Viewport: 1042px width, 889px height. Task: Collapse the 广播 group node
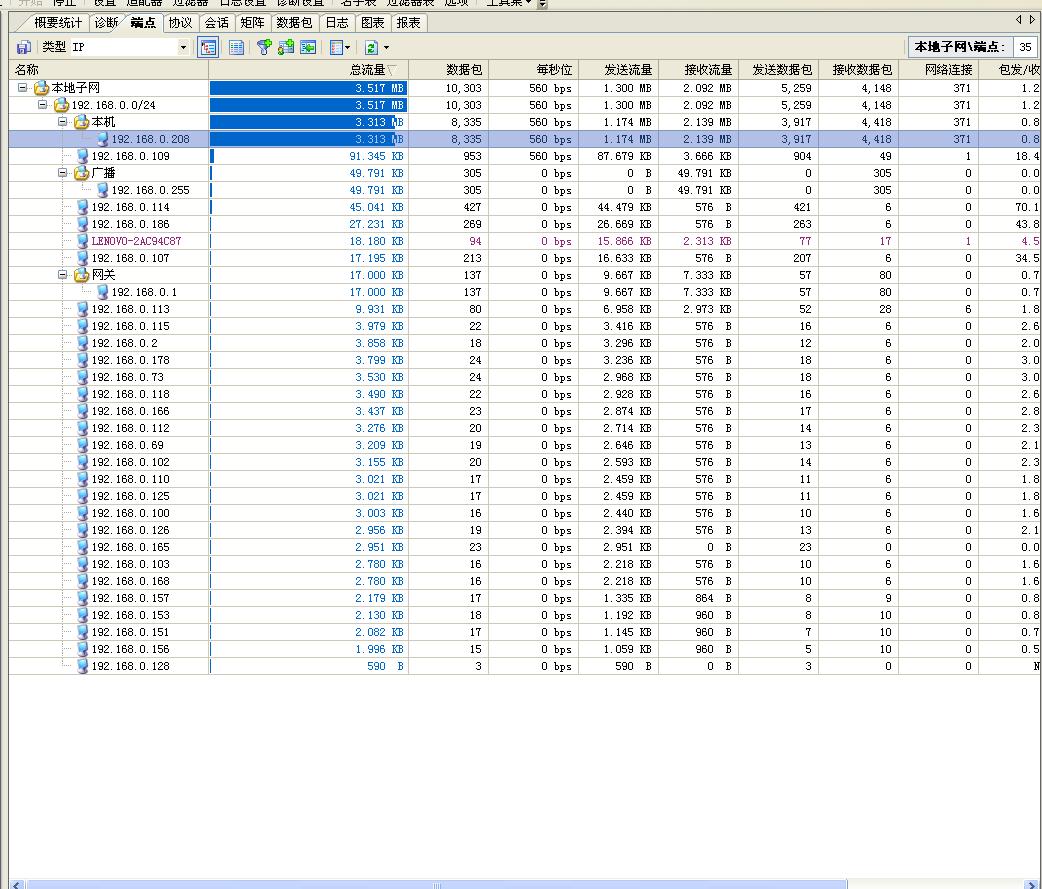click(x=63, y=173)
